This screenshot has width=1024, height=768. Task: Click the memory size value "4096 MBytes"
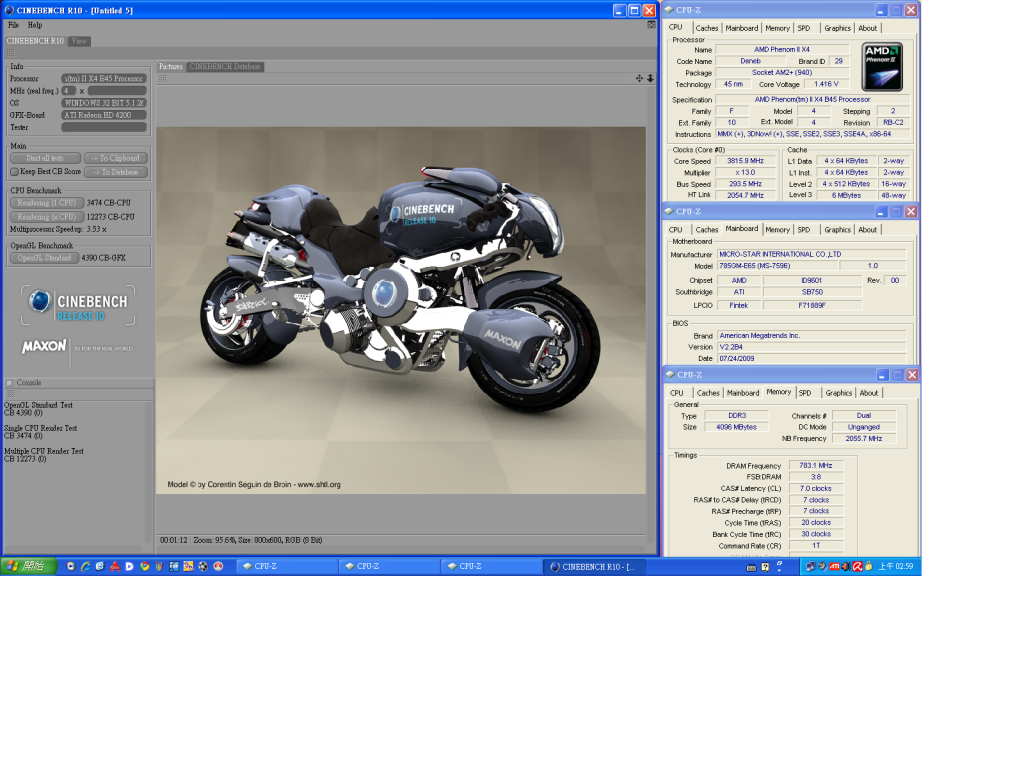pyautogui.click(x=737, y=427)
